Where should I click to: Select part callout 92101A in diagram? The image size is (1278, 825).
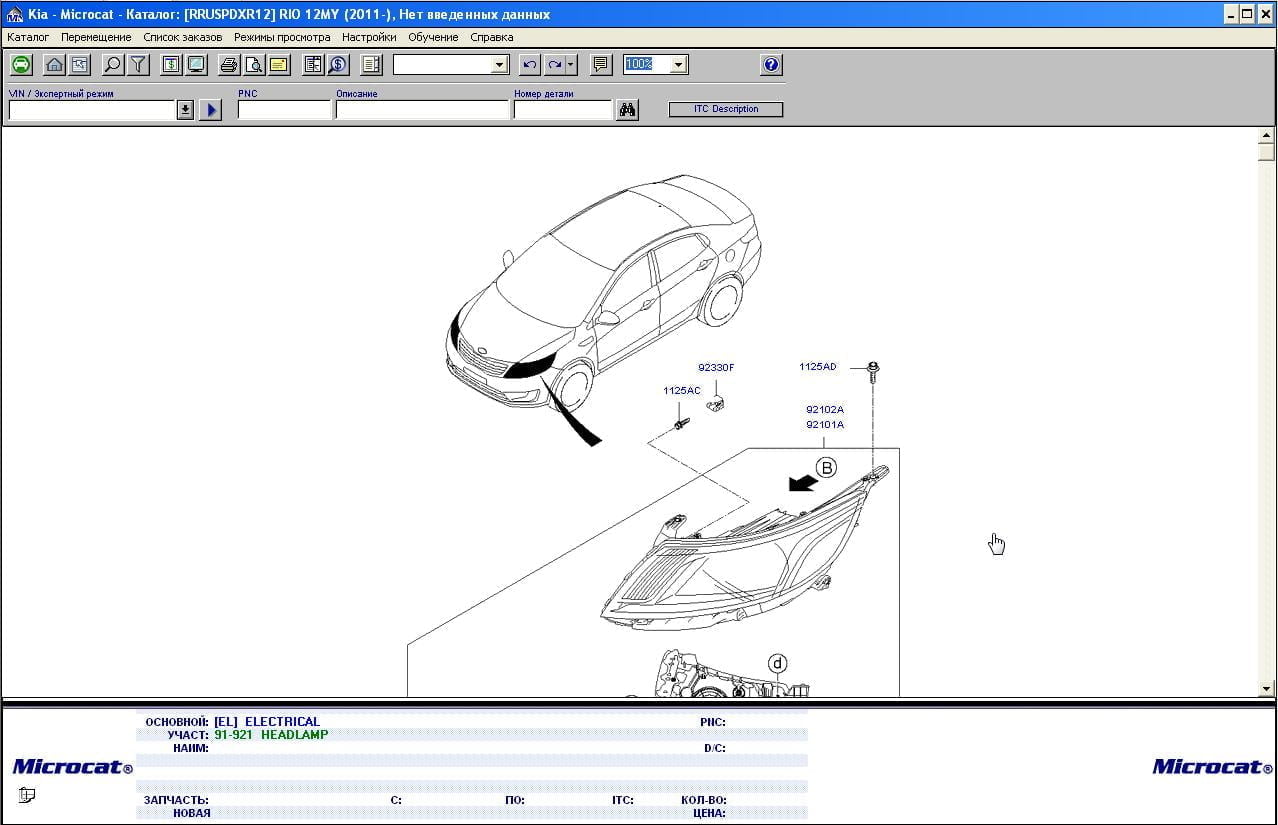825,425
